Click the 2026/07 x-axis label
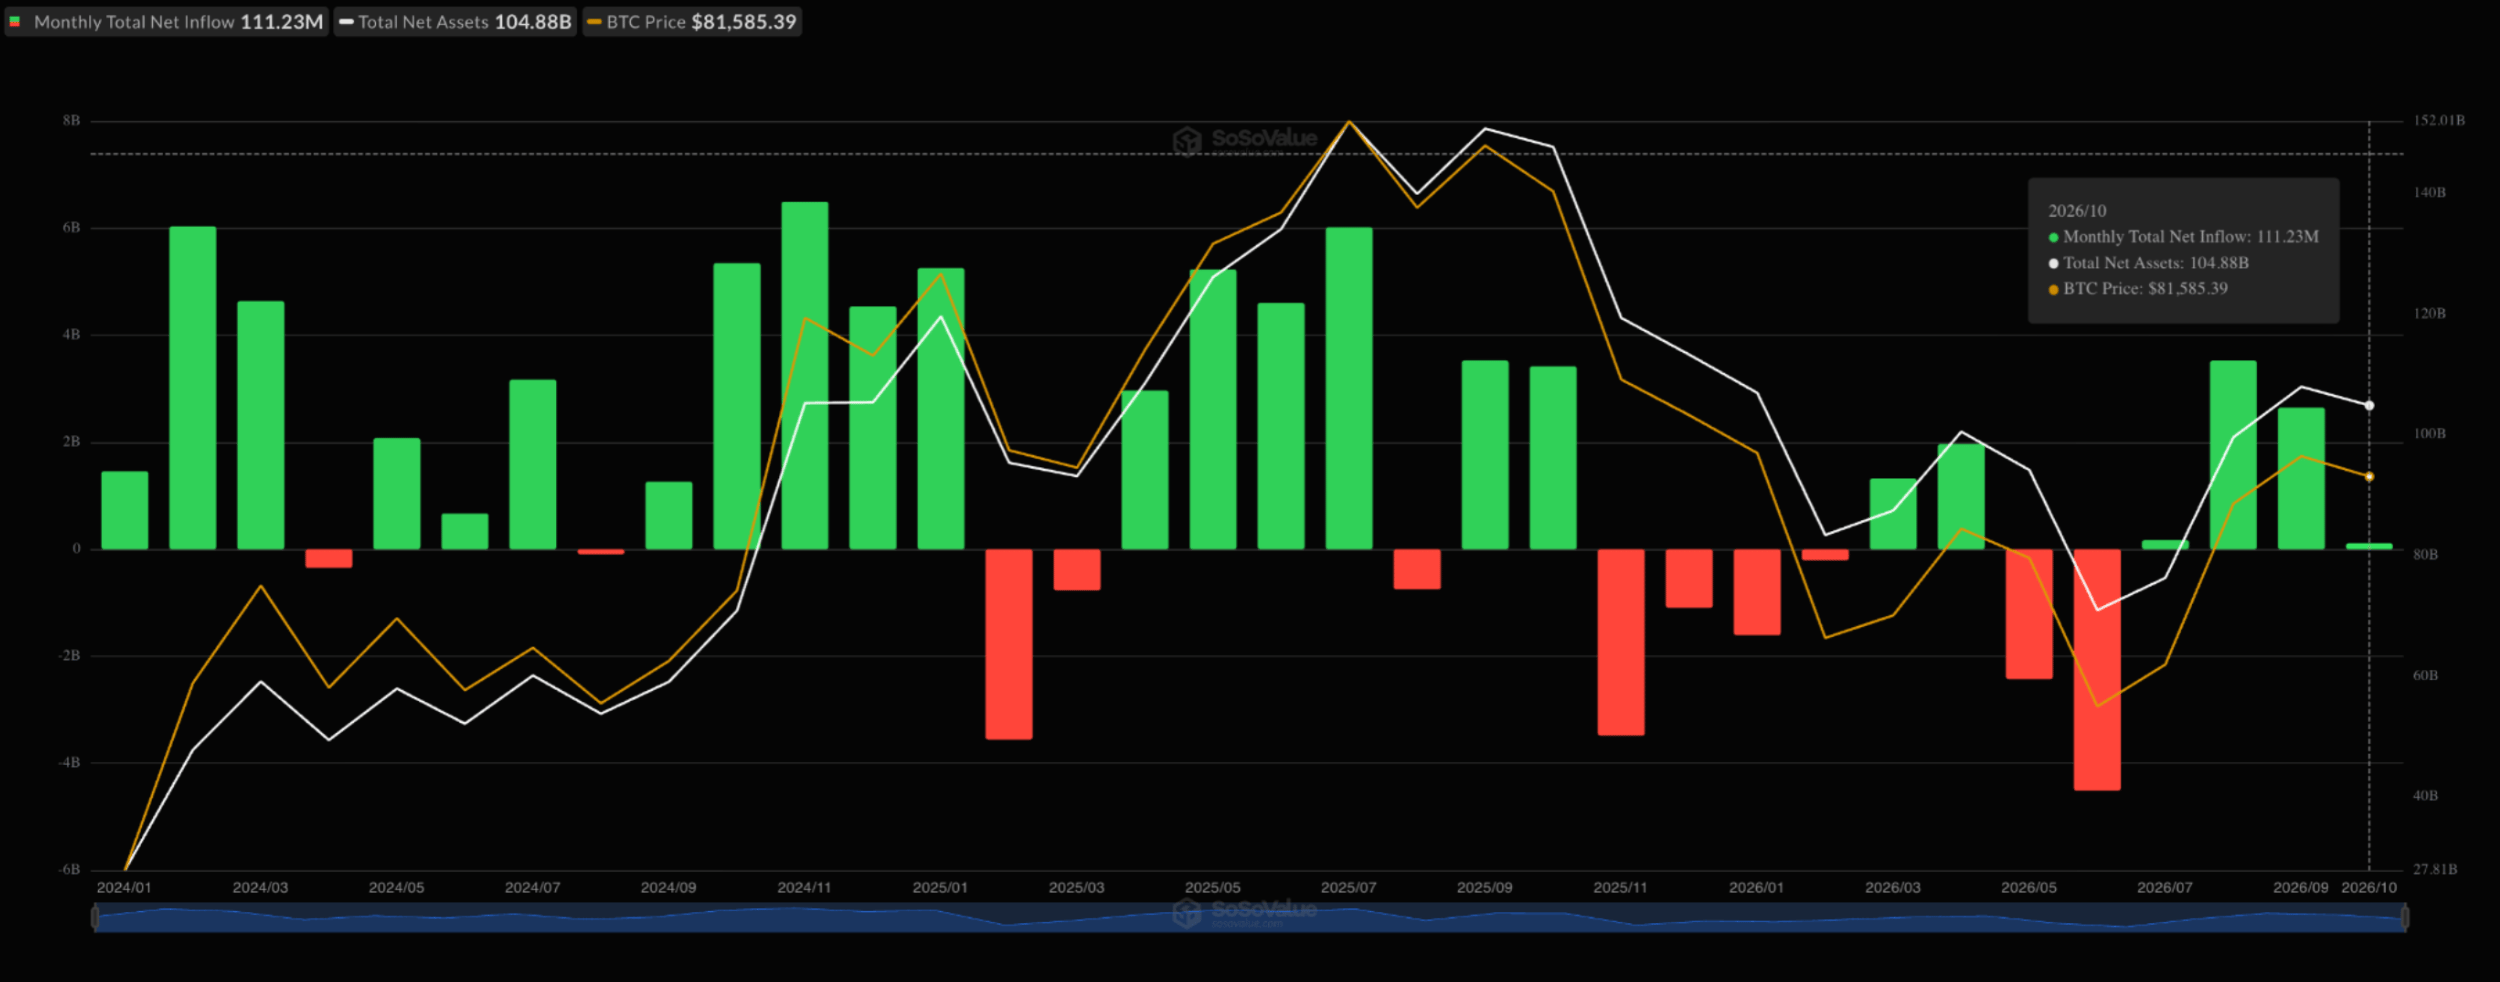The width and height of the screenshot is (2500, 982). tap(2164, 888)
